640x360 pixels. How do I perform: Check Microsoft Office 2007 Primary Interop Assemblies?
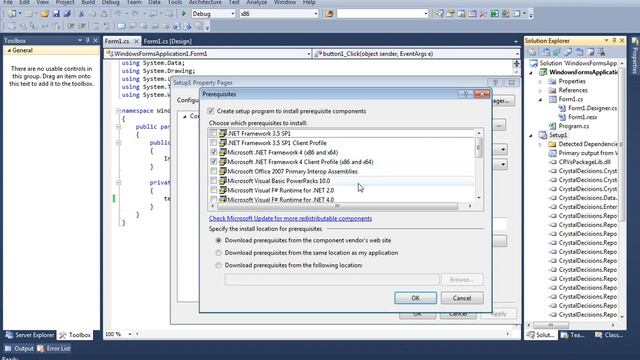click(213, 171)
